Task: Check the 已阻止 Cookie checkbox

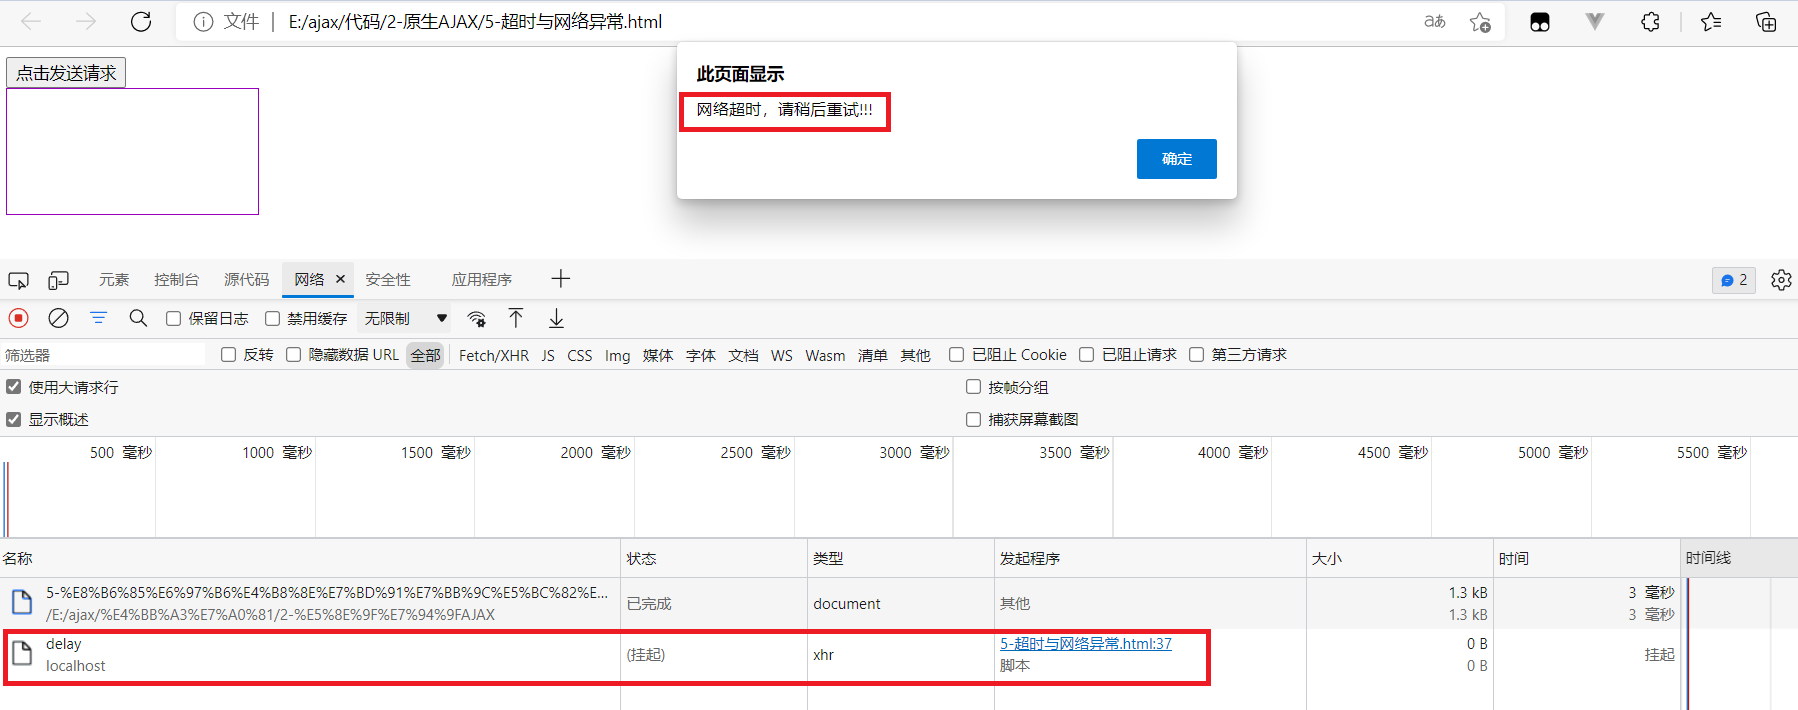Action: 956,354
